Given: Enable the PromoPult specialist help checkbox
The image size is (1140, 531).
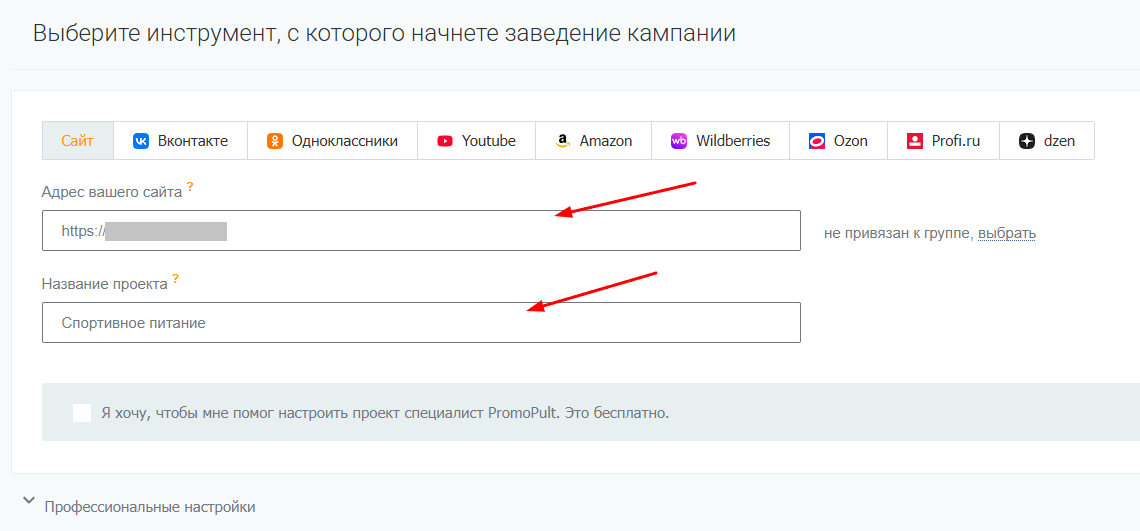Looking at the screenshot, I should coord(82,412).
